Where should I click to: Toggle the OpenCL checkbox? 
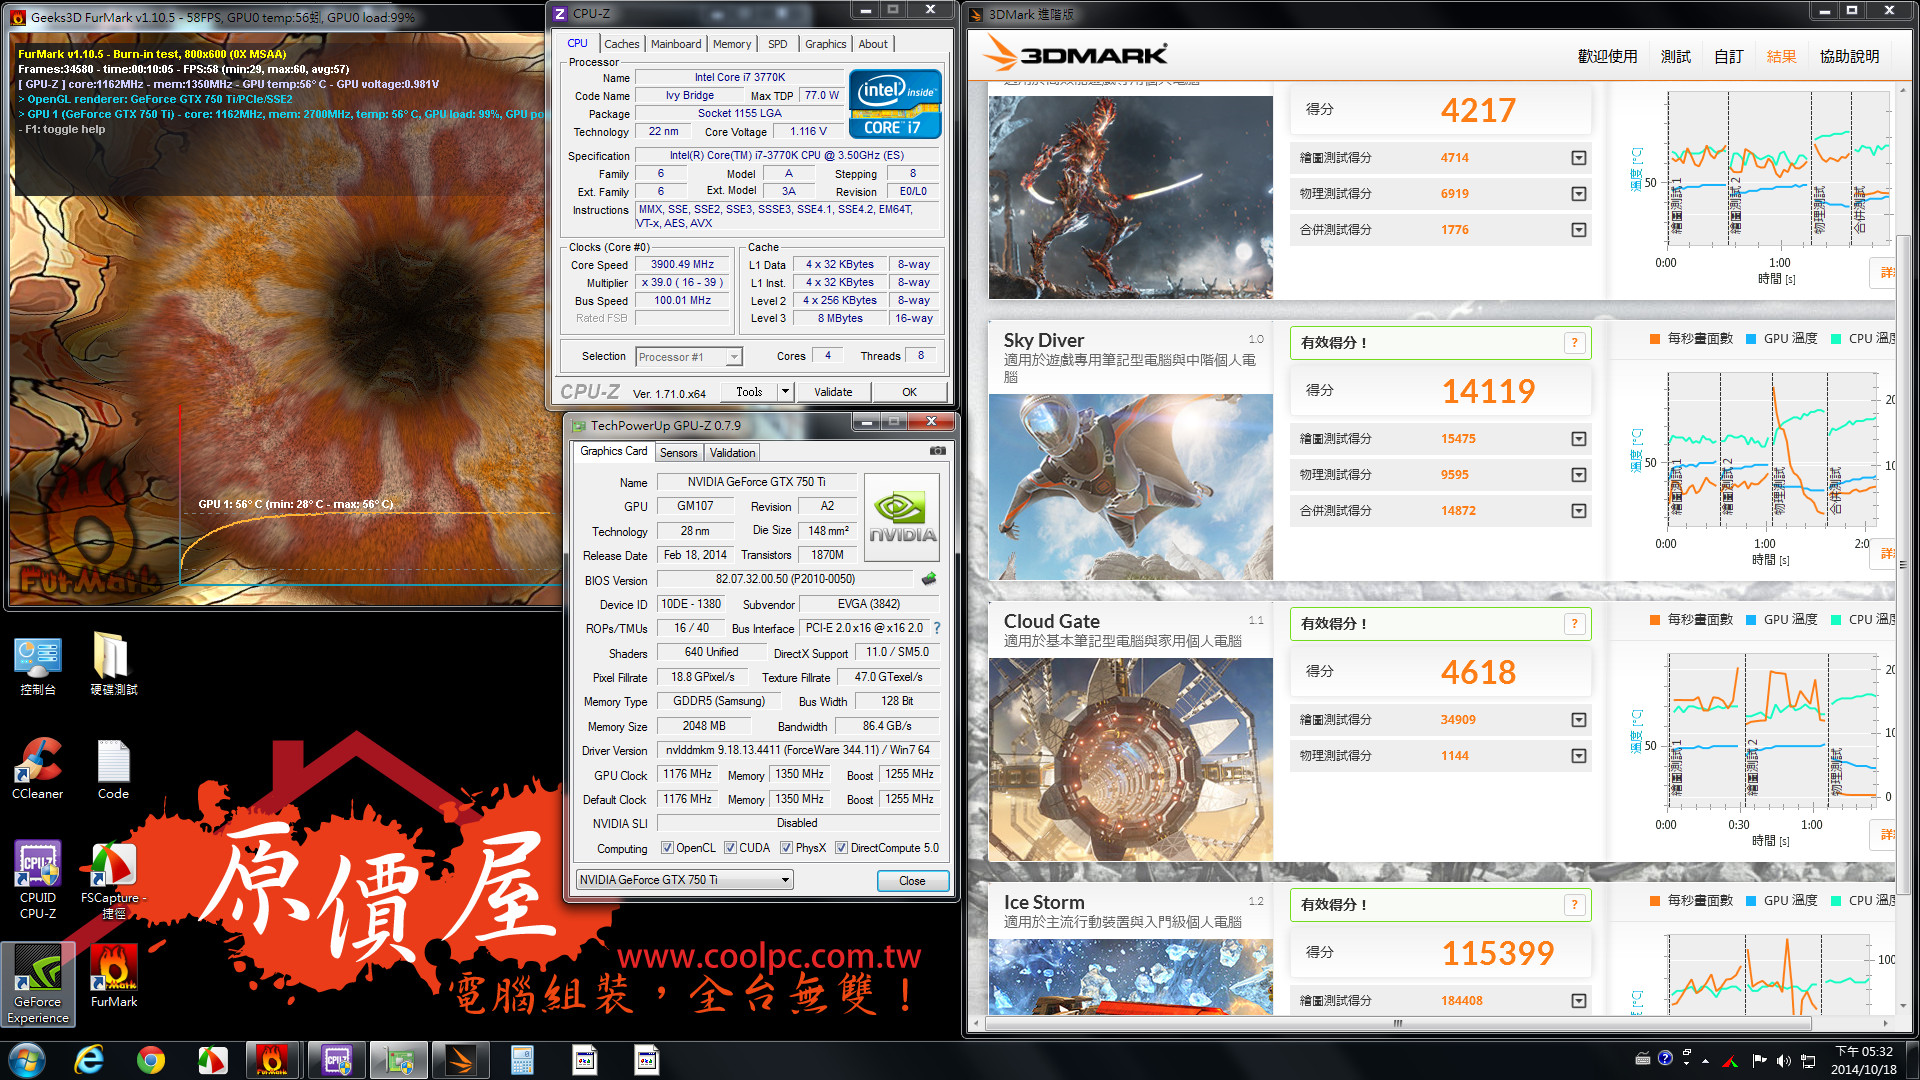tap(667, 848)
